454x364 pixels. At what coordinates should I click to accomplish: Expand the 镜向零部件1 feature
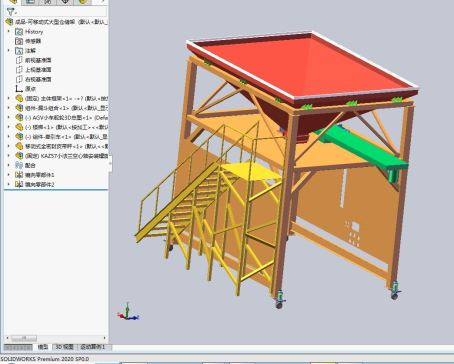(9, 175)
